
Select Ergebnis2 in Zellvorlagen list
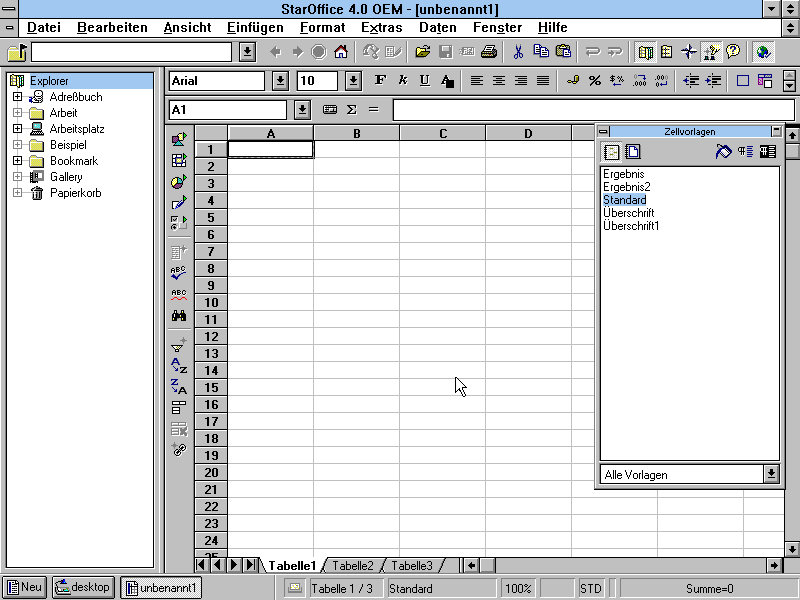[627, 187]
